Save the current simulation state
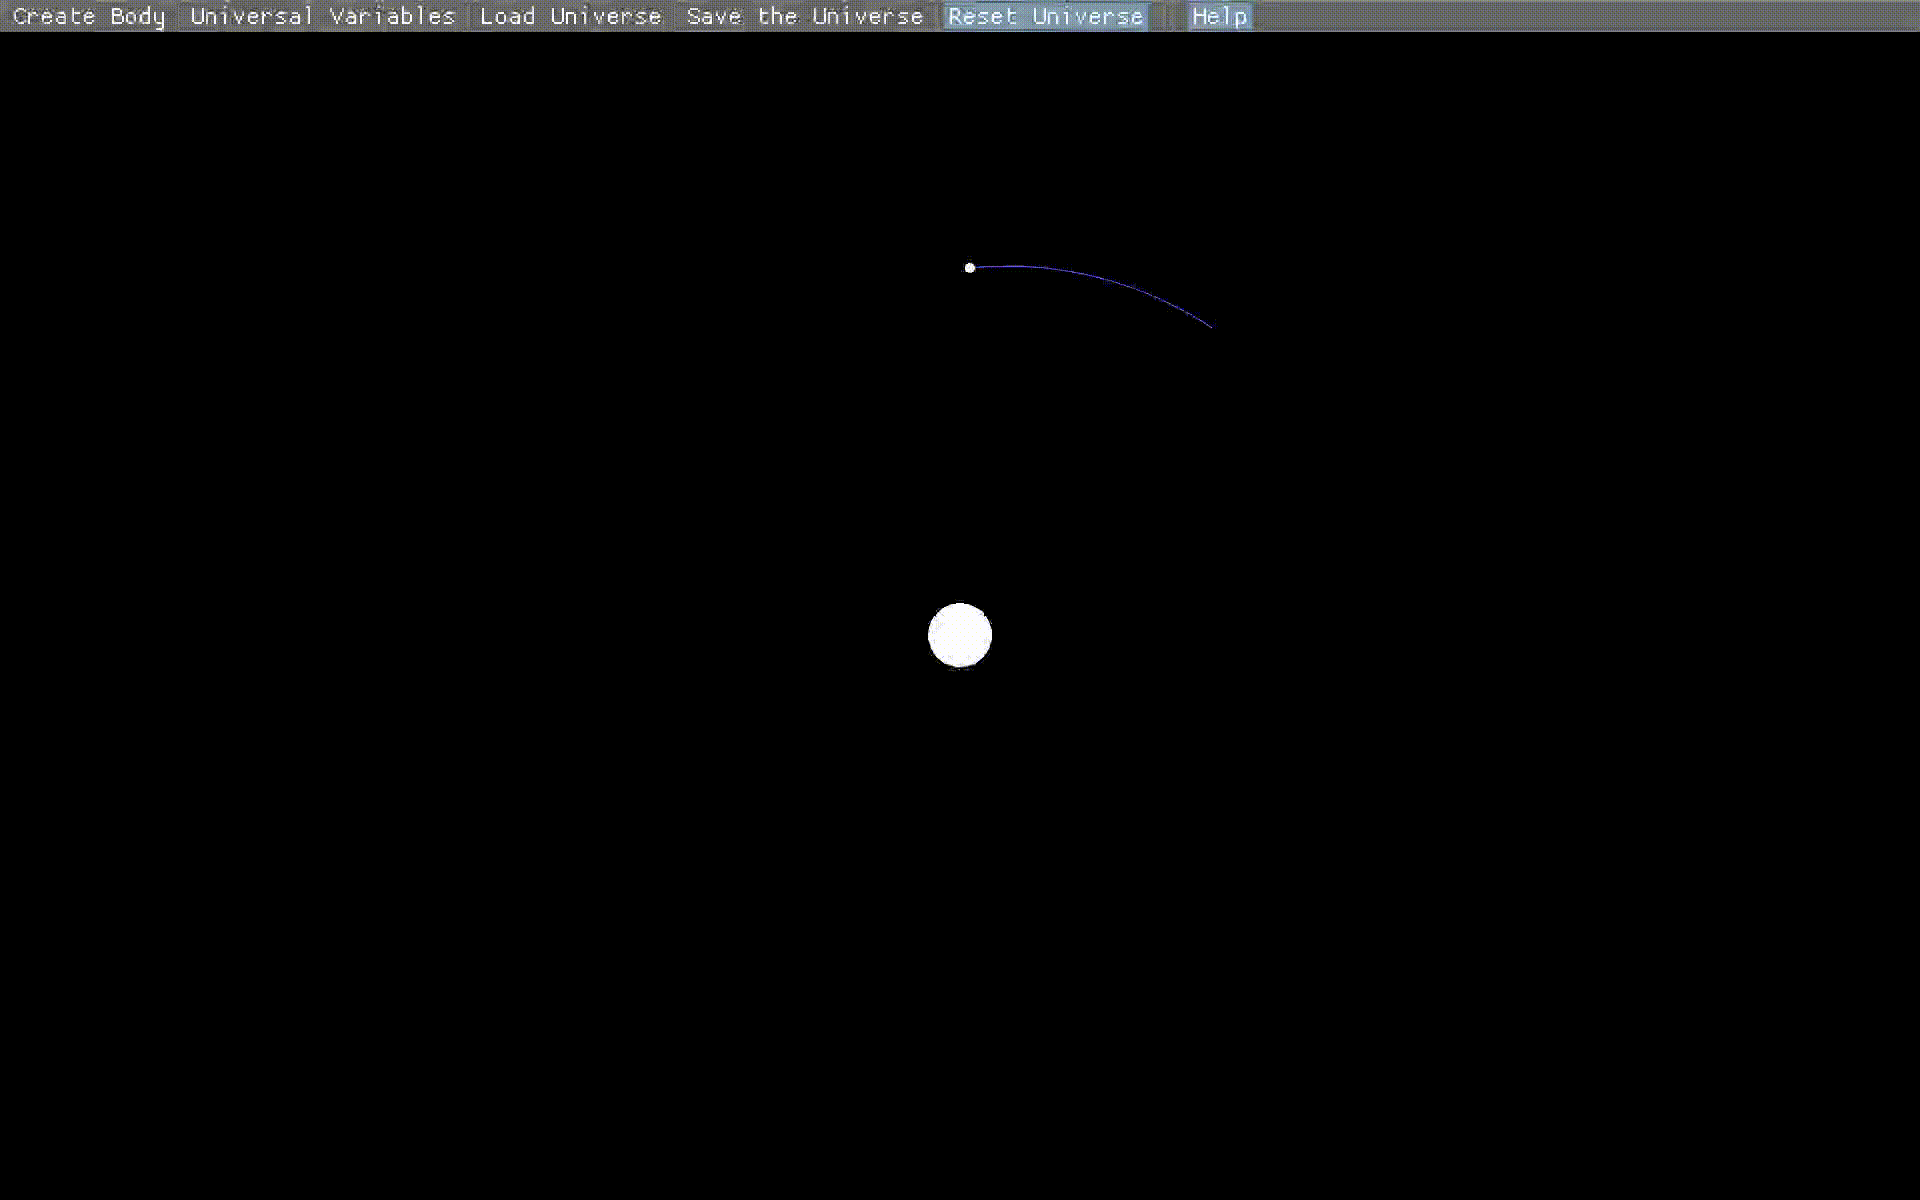This screenshot has height=1200, width=1920. 804,16
